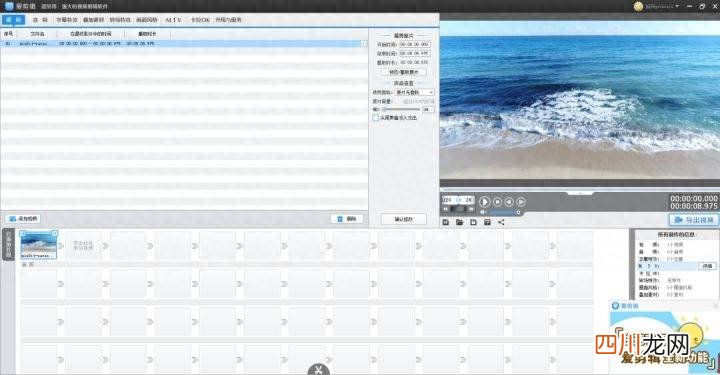Viewport: 720px width, 375px height.
Task: Click the preview/clip original video button
Action: point(404,72)
